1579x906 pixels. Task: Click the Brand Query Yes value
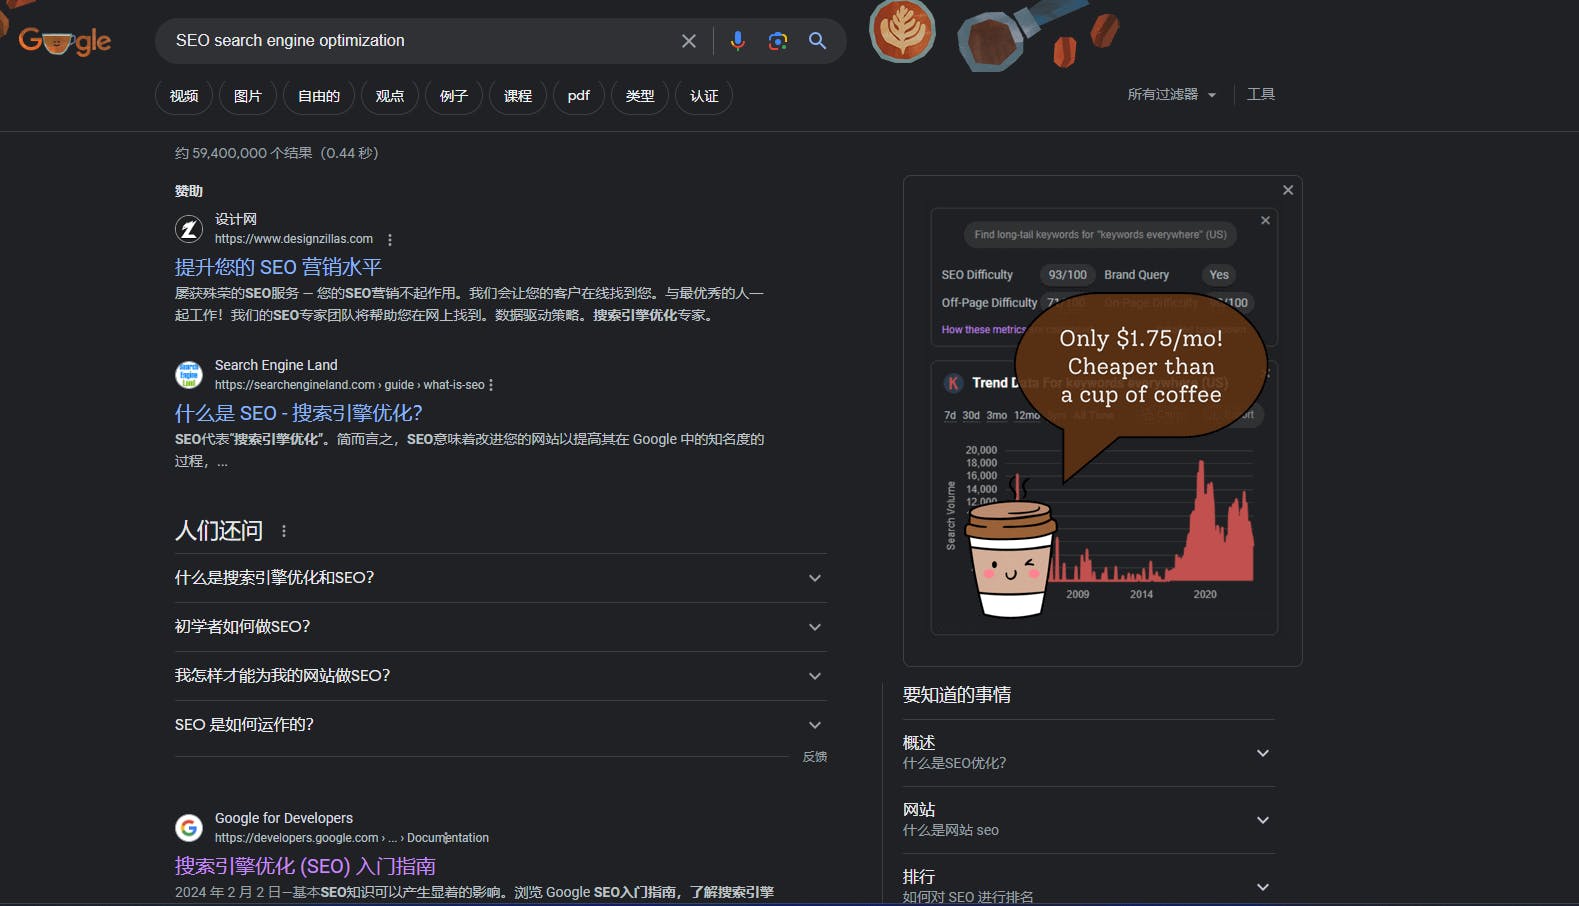coord(1219,275)
